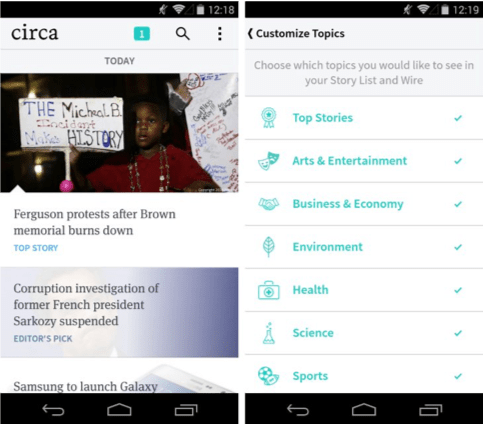Open the Ferguson protests story headline
The height and width of the screenshot is (424, 483).
pyautogui.click(x=95, y=222)
